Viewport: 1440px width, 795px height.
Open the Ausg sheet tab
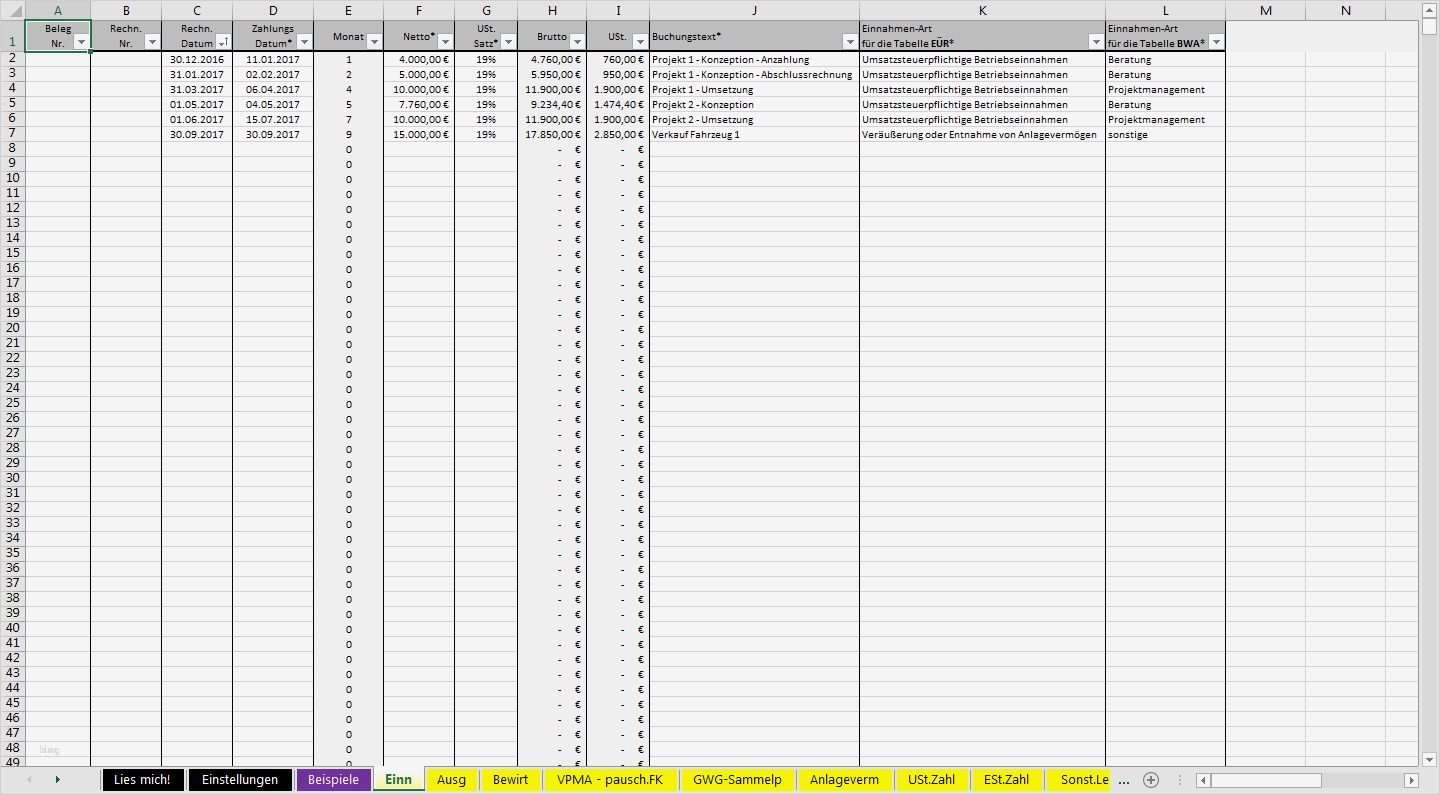pos(451,780)
